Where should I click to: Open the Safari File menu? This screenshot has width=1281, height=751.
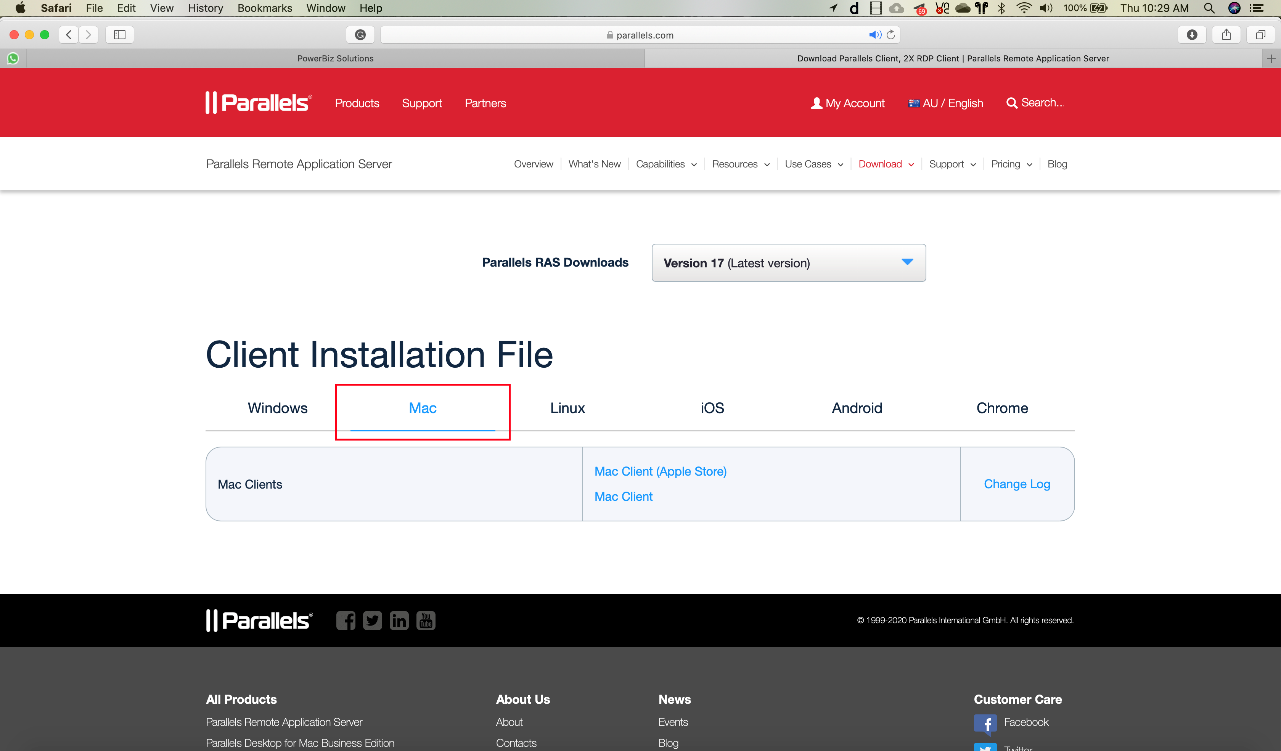tap(94, 8)
